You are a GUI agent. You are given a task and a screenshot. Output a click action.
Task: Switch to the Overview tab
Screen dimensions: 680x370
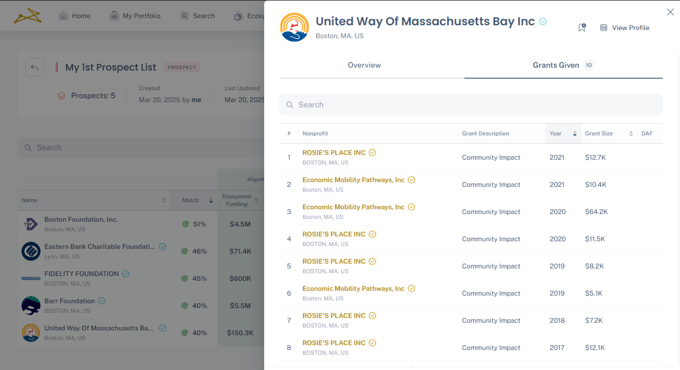(x=364, y=65)
